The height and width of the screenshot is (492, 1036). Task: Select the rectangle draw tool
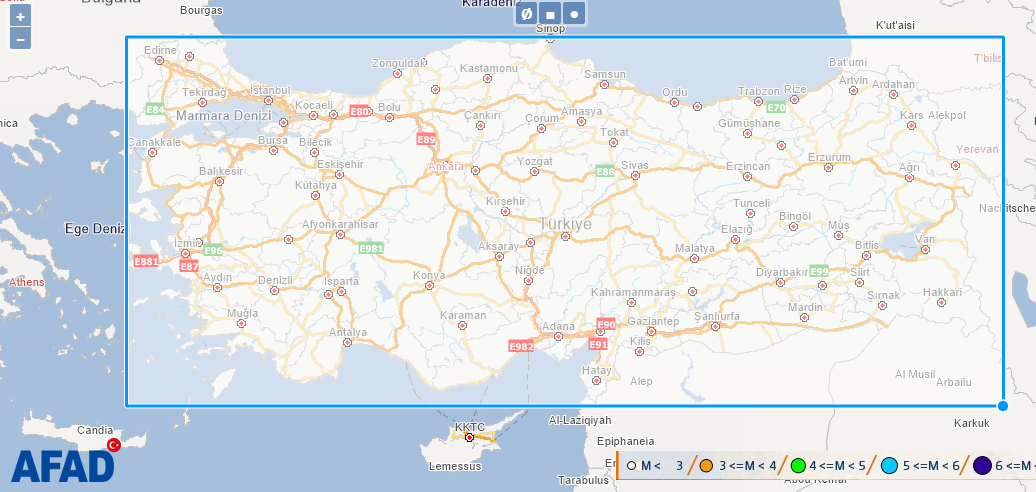[550, 14]
